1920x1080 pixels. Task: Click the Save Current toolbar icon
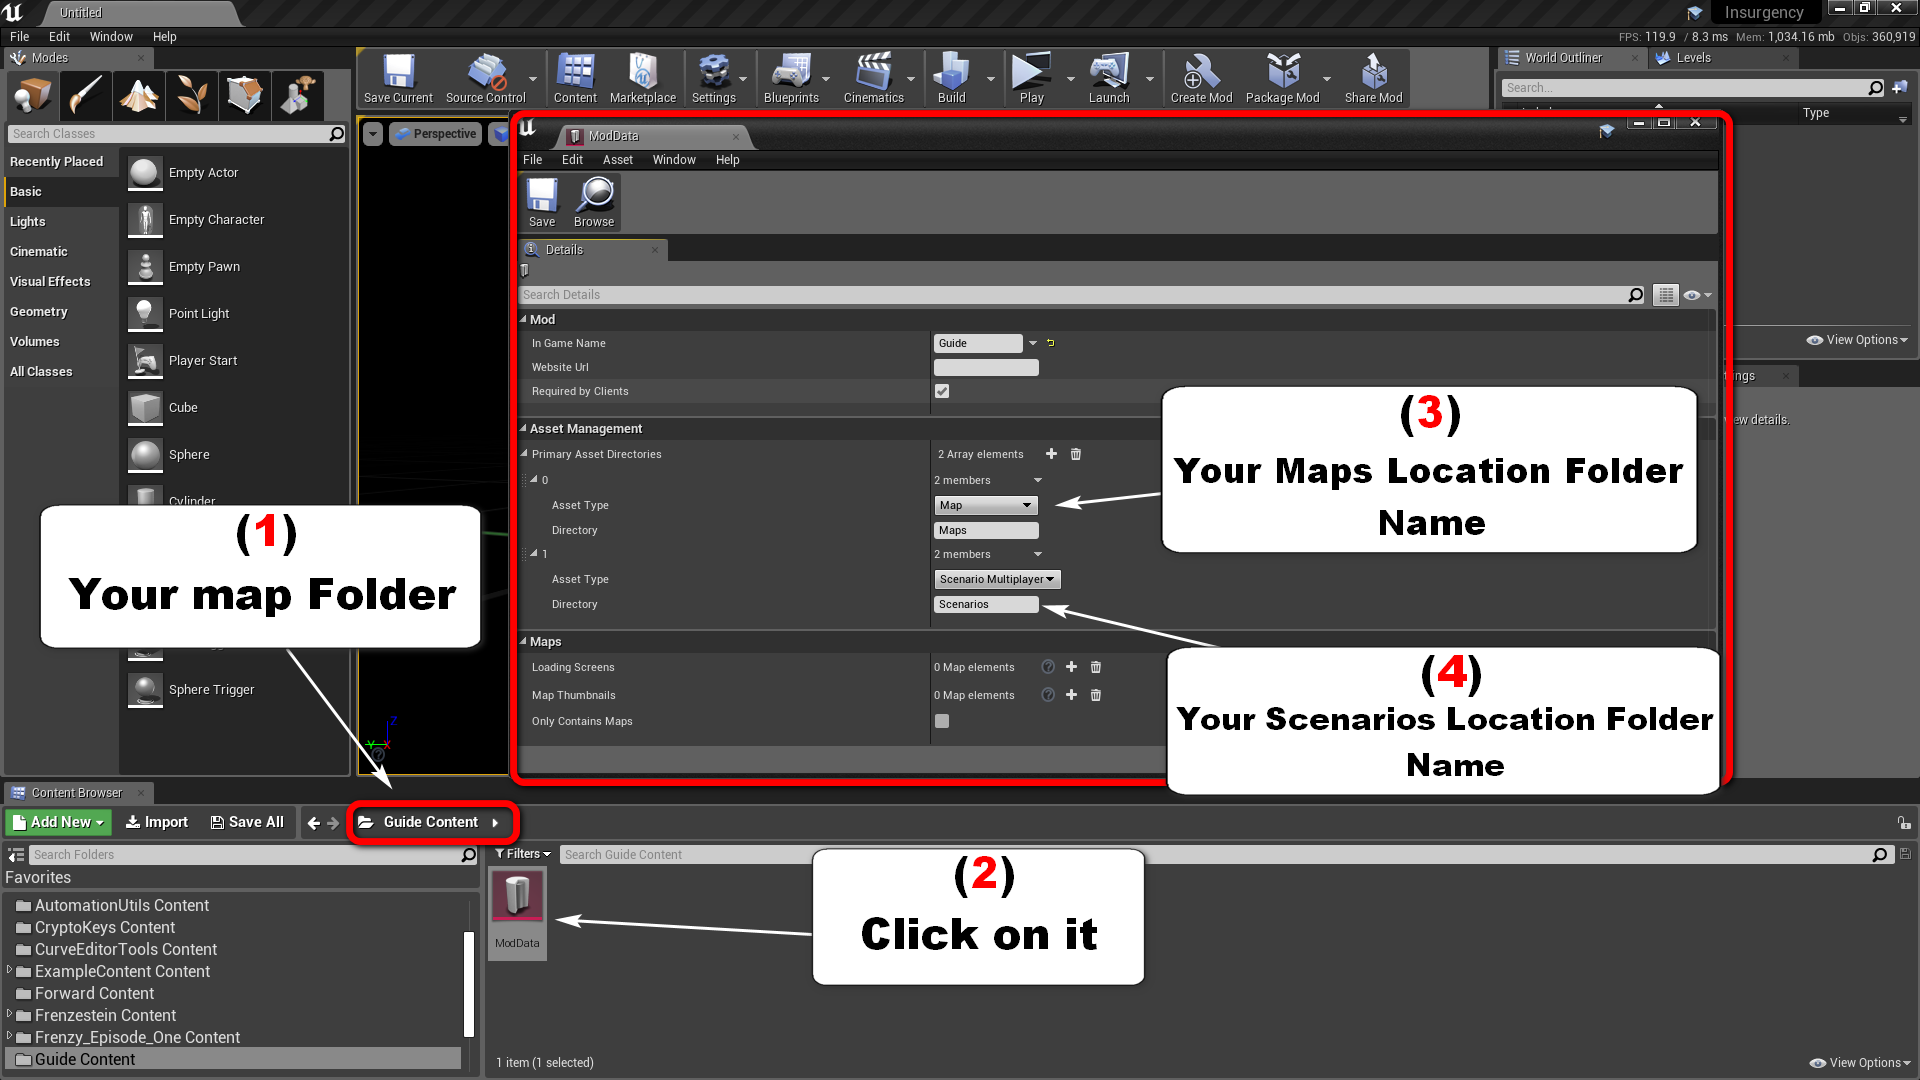[x=398, y=78]
